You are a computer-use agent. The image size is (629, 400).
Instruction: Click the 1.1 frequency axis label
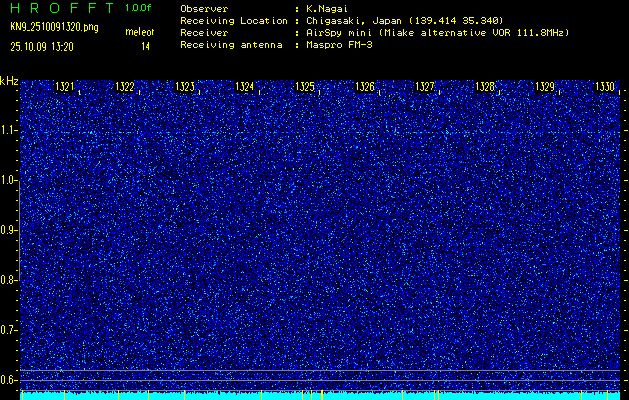pos(9,130)
